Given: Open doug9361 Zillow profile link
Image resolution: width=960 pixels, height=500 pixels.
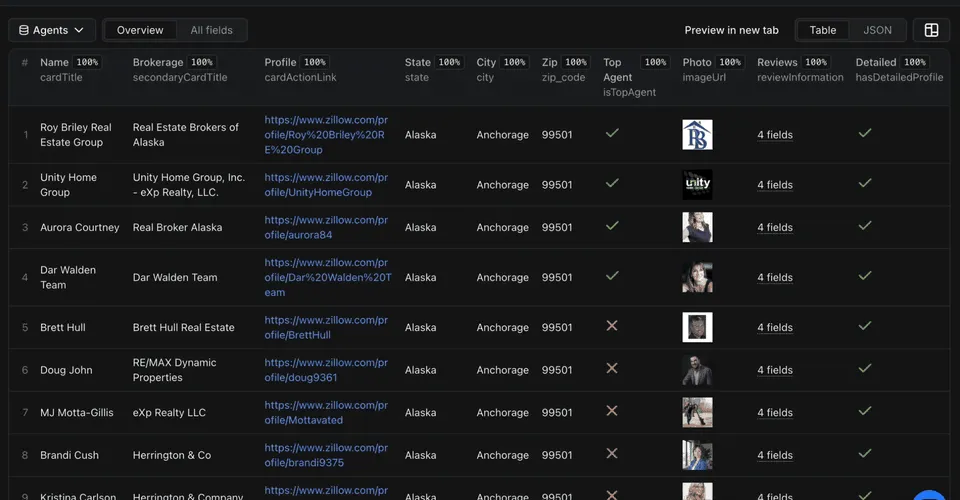Looking at the screenshot, I should pos(326,370).
